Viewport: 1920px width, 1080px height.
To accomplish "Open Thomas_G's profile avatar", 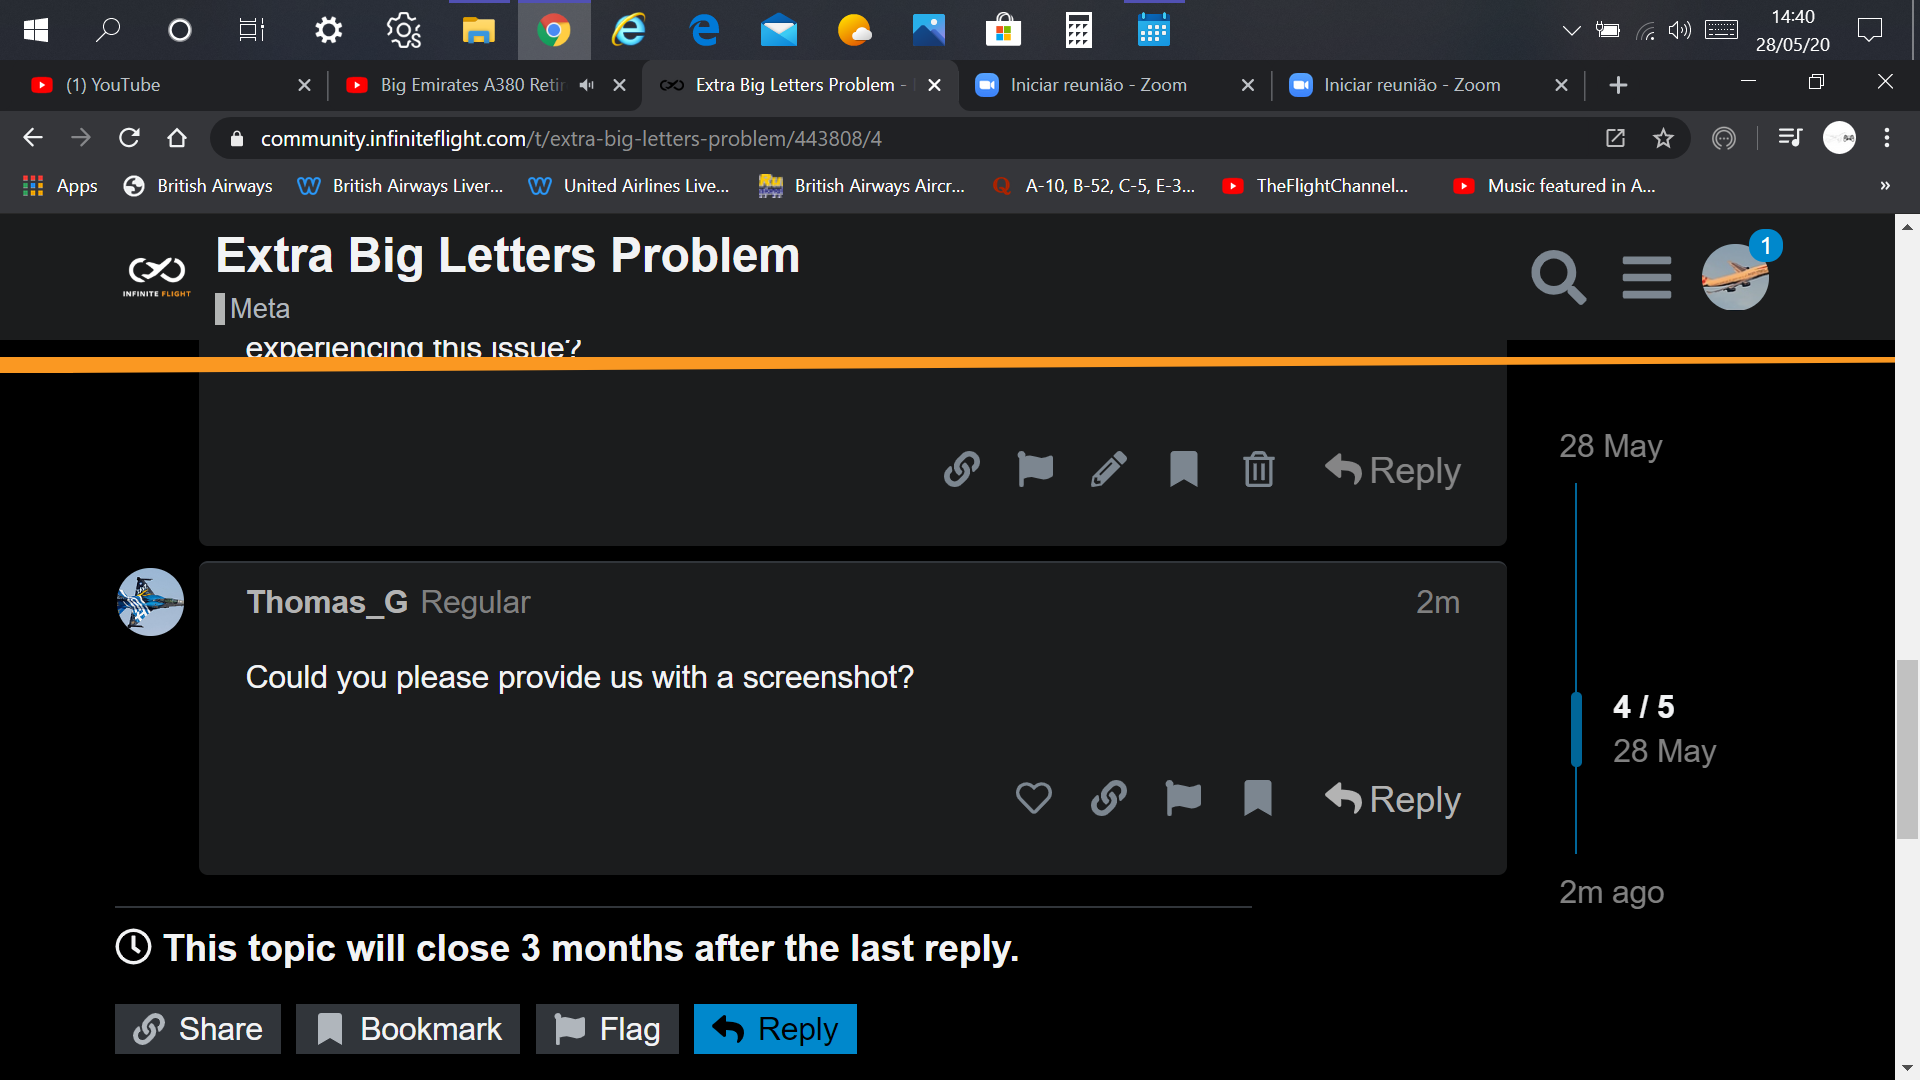I will tap(150, 602).
